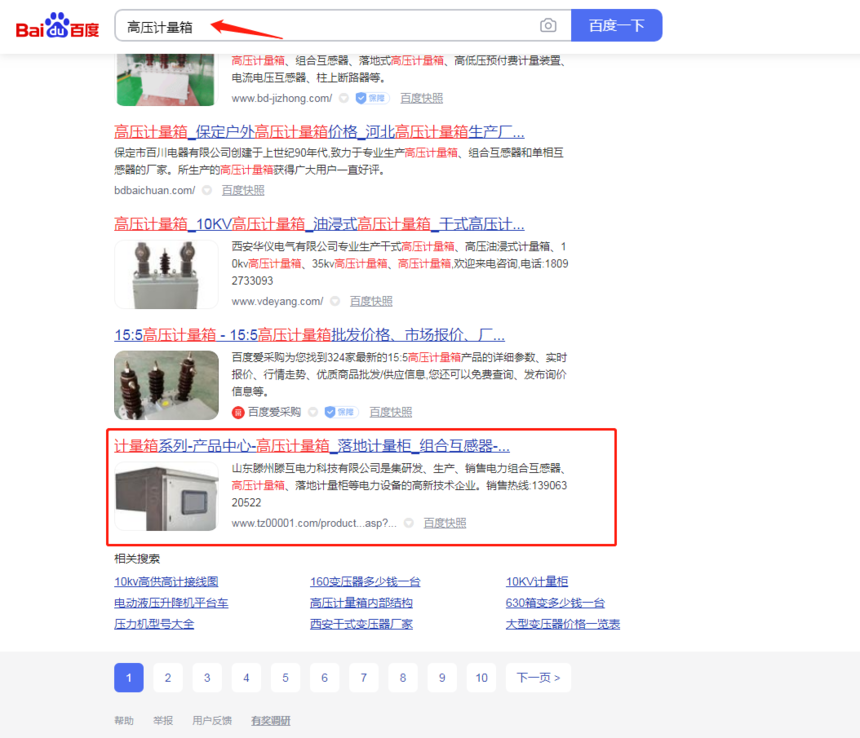Open related search 大型变压器价格一览表

pyautogui.click(x=563, y=624)
